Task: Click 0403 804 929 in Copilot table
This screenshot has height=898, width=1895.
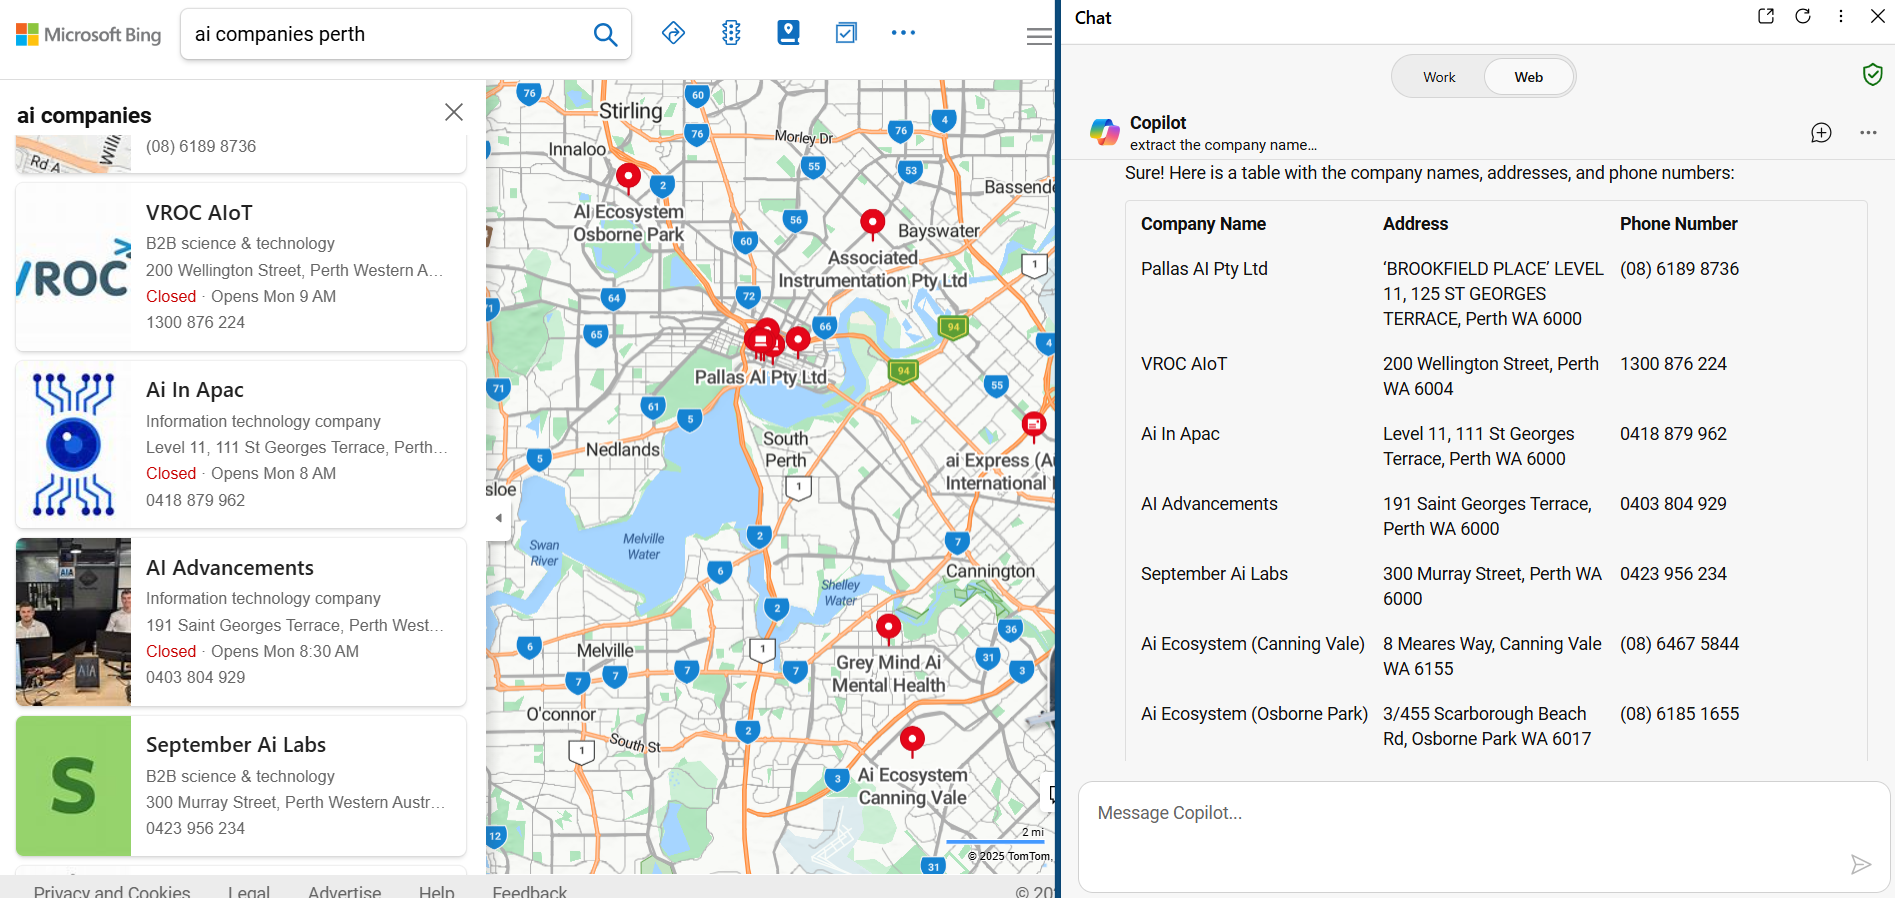Action: (1673, 504)
